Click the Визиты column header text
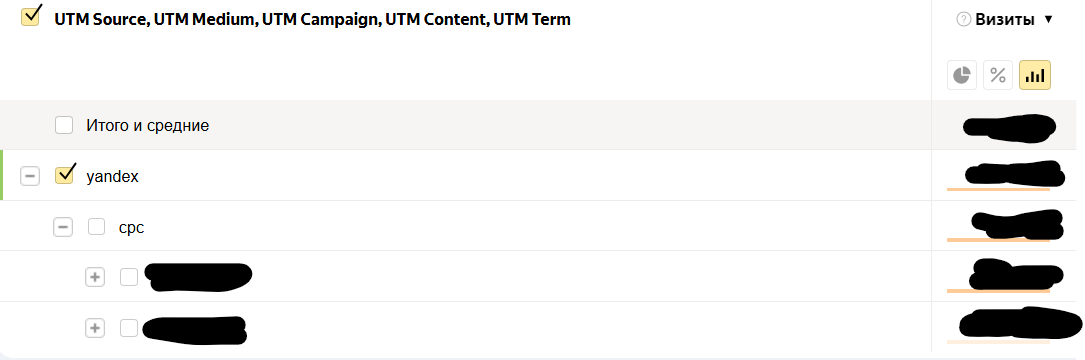Image resolution: width=1085 pixels, height=360 pixels. click(x=1005, y=20)
